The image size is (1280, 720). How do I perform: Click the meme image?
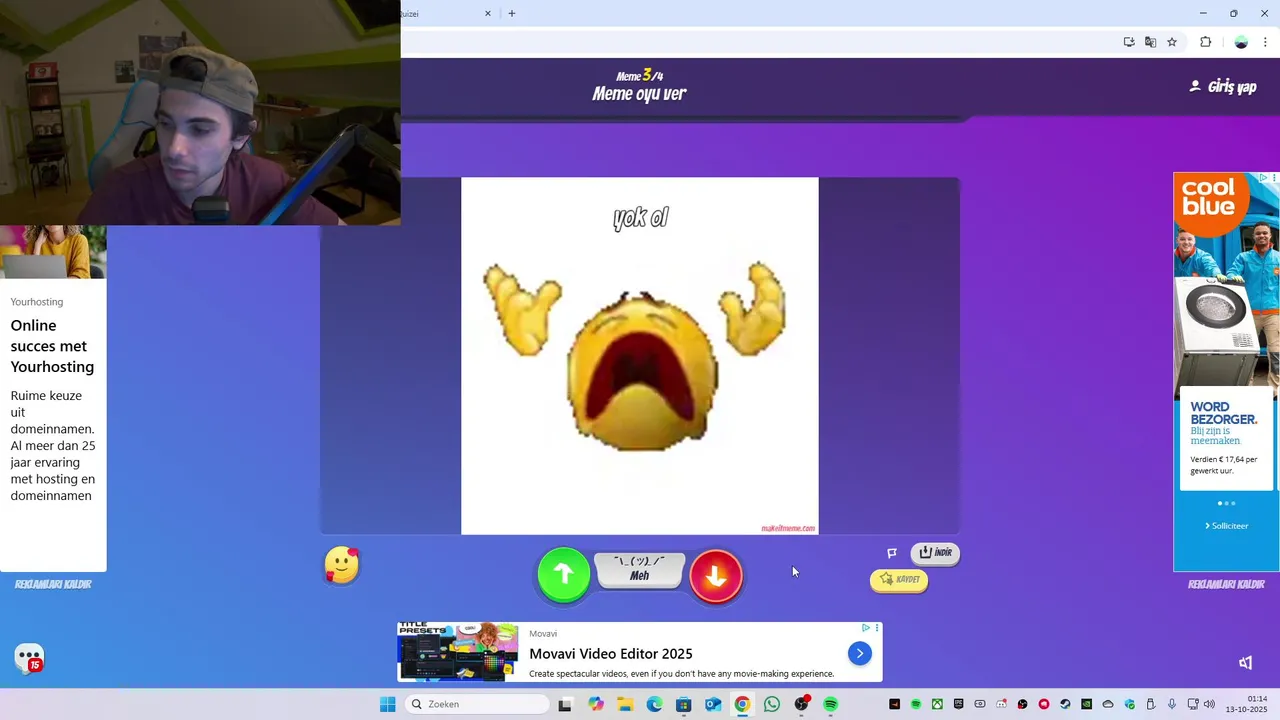[x=639, y=356]
